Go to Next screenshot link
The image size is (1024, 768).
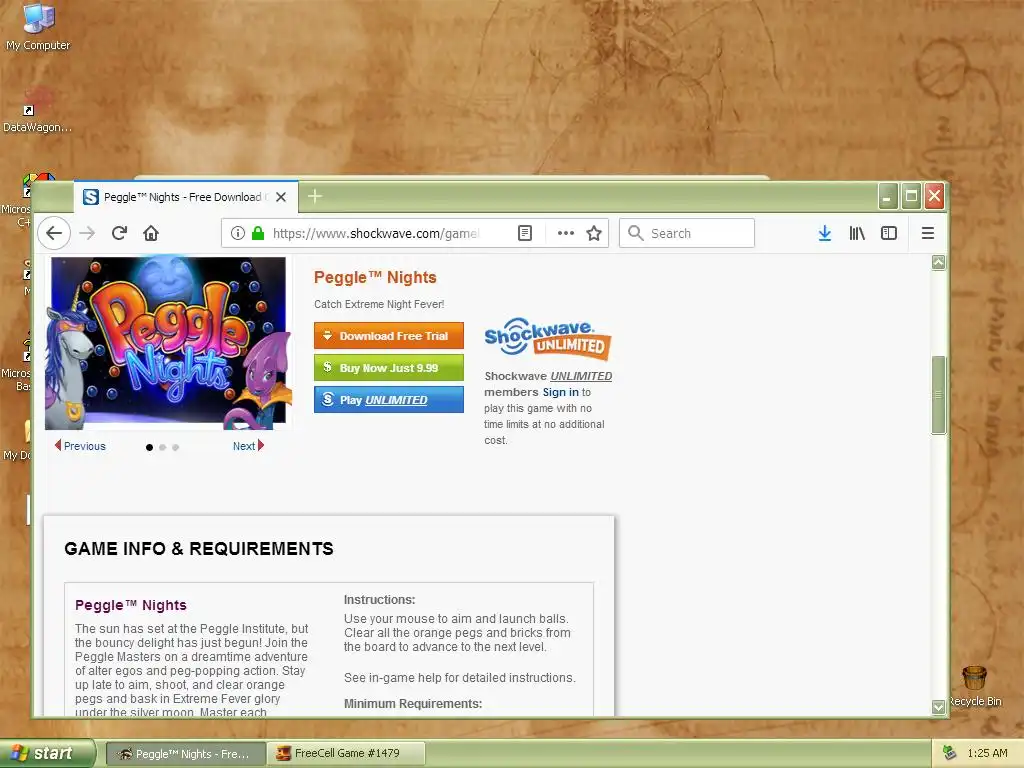(x=248, y=446)
